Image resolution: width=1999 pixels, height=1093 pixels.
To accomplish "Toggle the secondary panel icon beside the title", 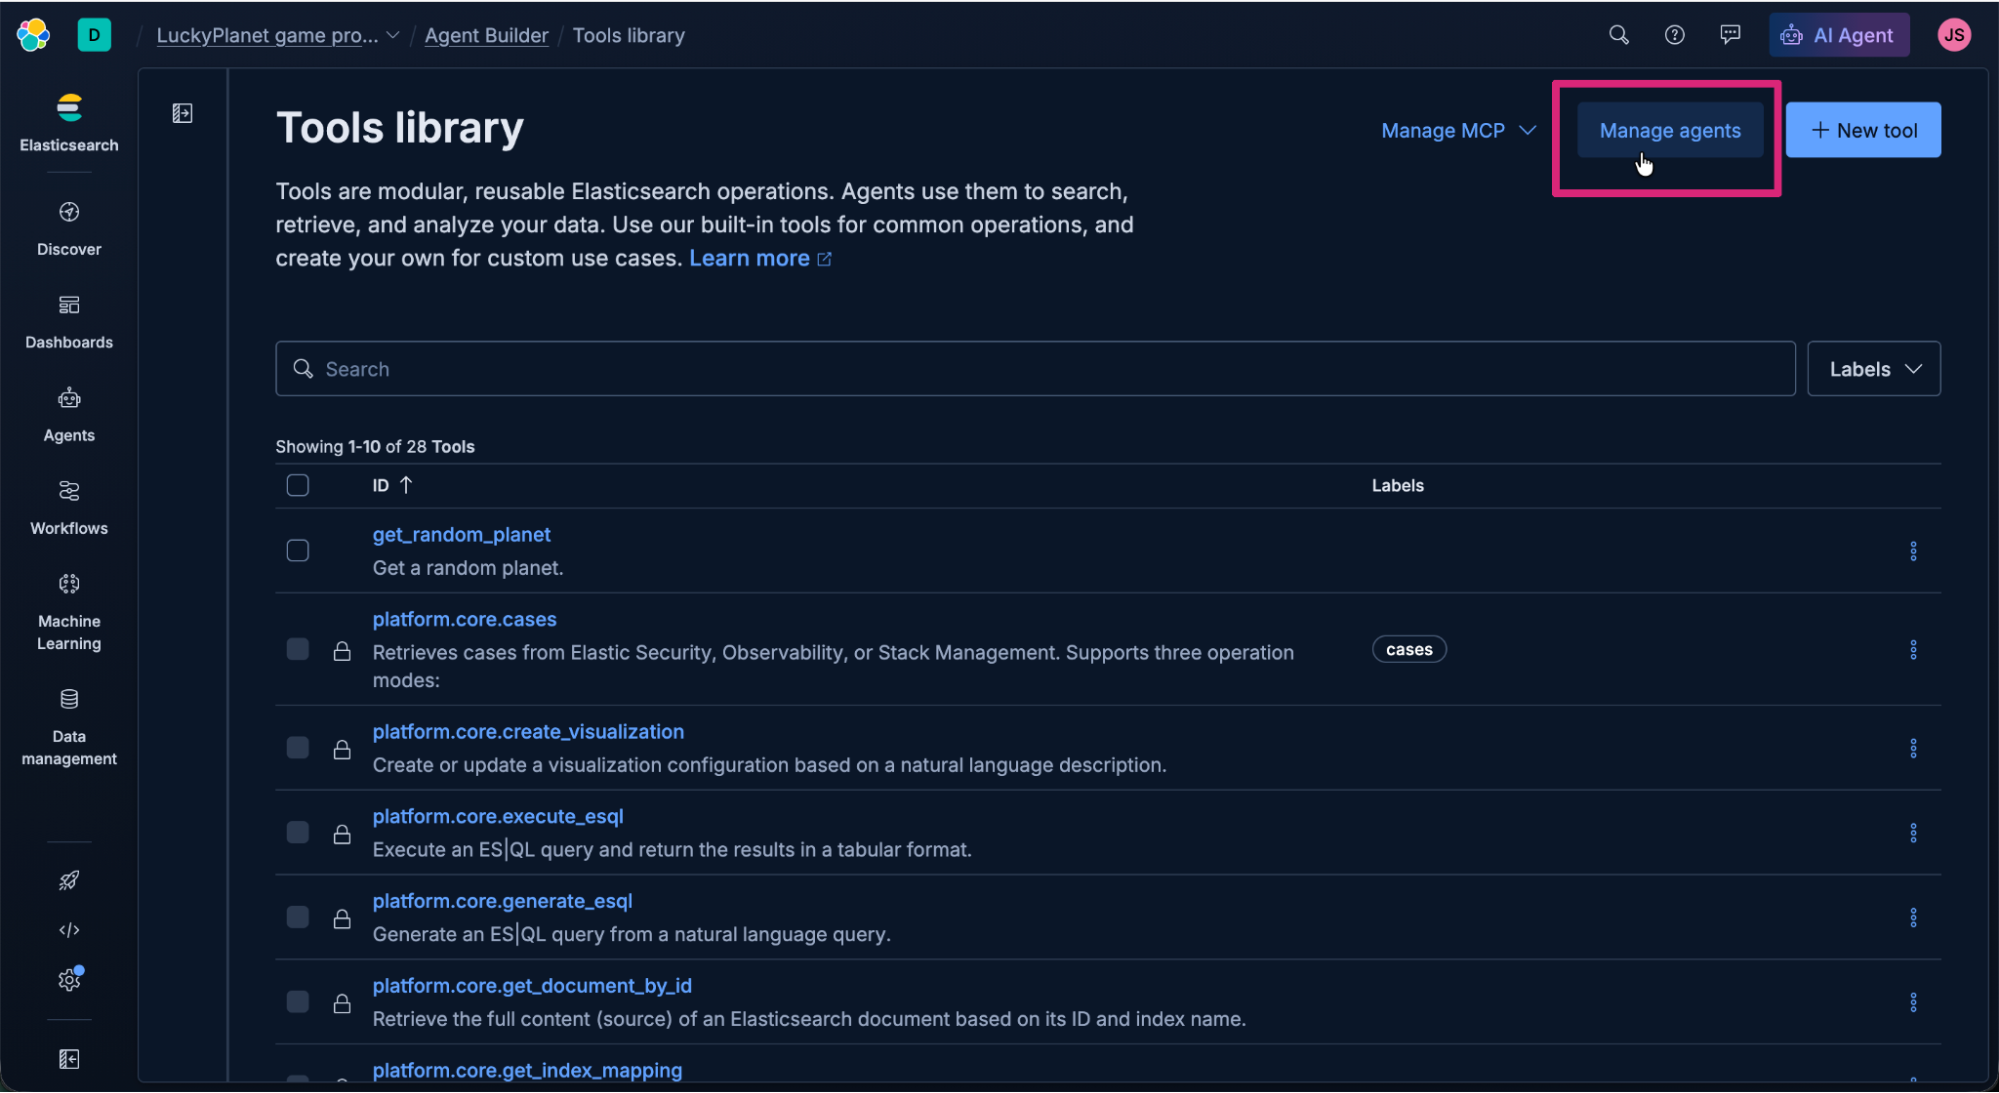I will (182, 113).
